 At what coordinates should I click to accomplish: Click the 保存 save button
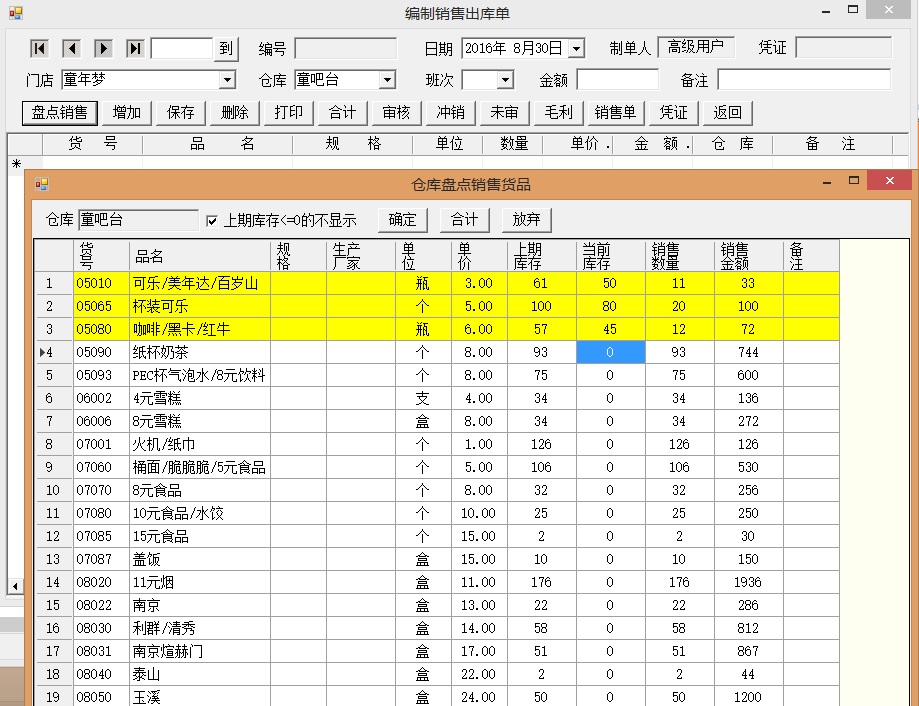point(181,112)
